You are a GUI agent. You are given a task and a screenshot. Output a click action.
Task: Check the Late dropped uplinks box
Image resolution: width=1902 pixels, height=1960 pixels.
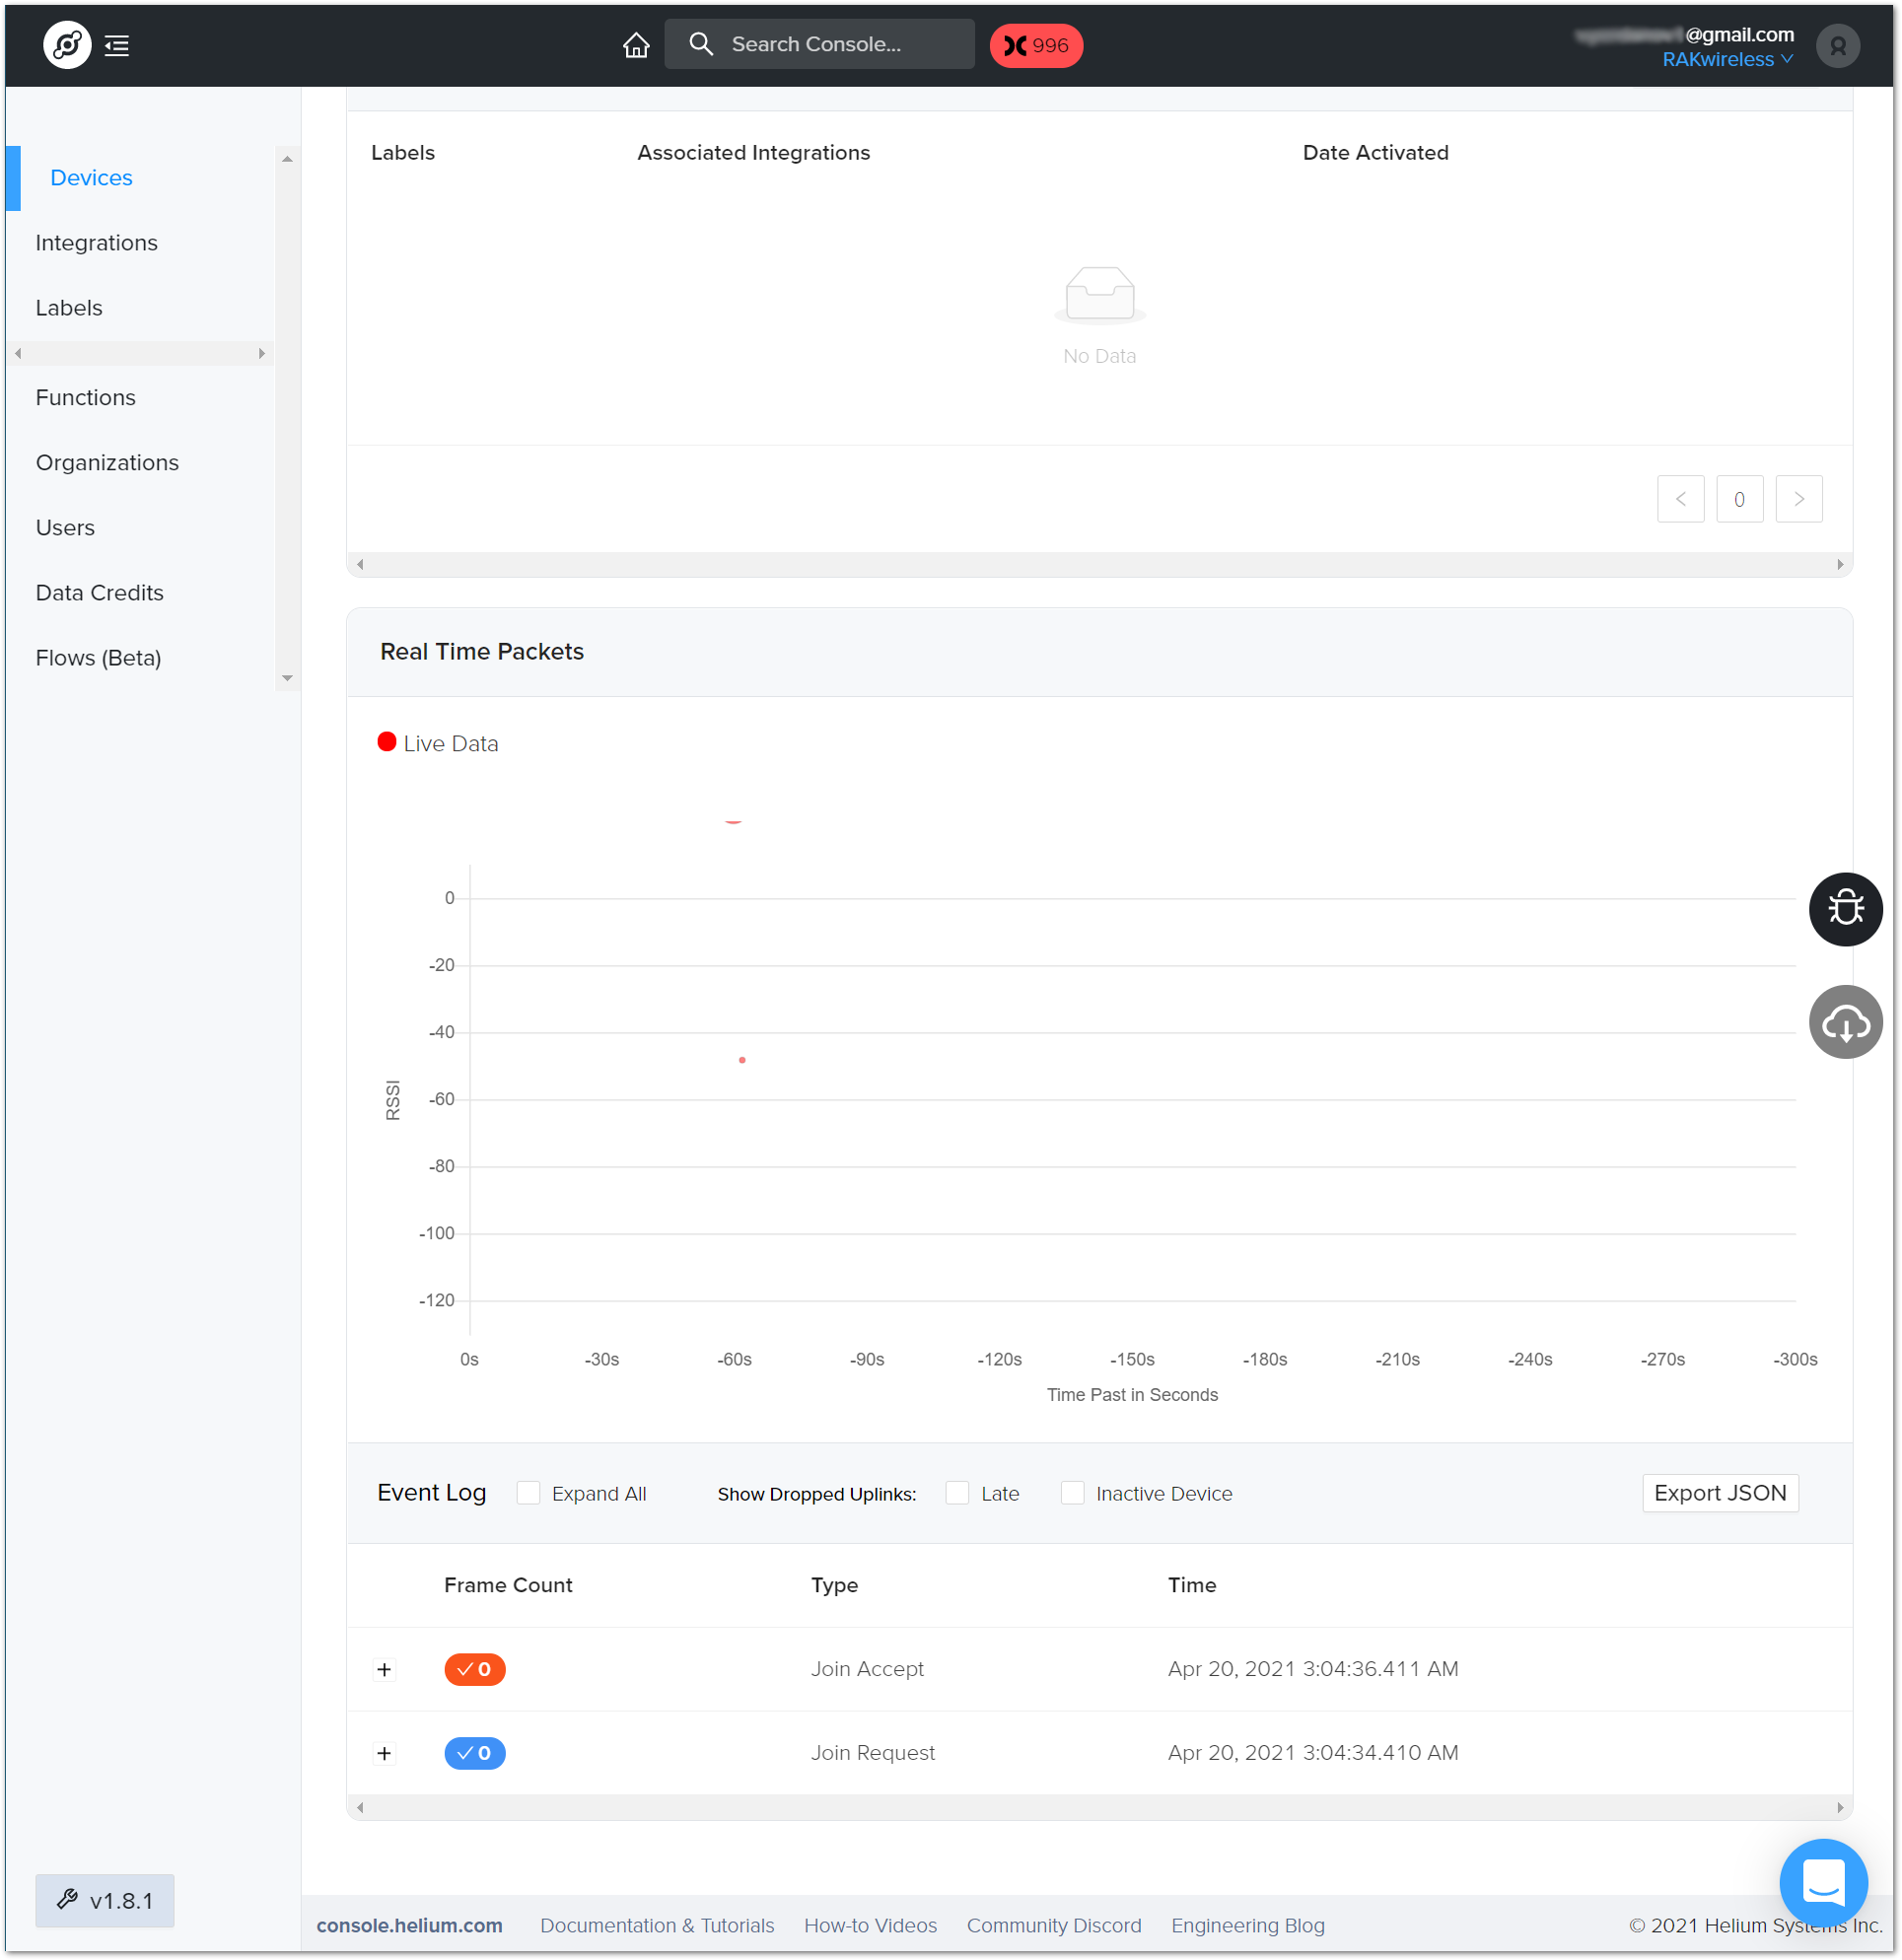957,1493
